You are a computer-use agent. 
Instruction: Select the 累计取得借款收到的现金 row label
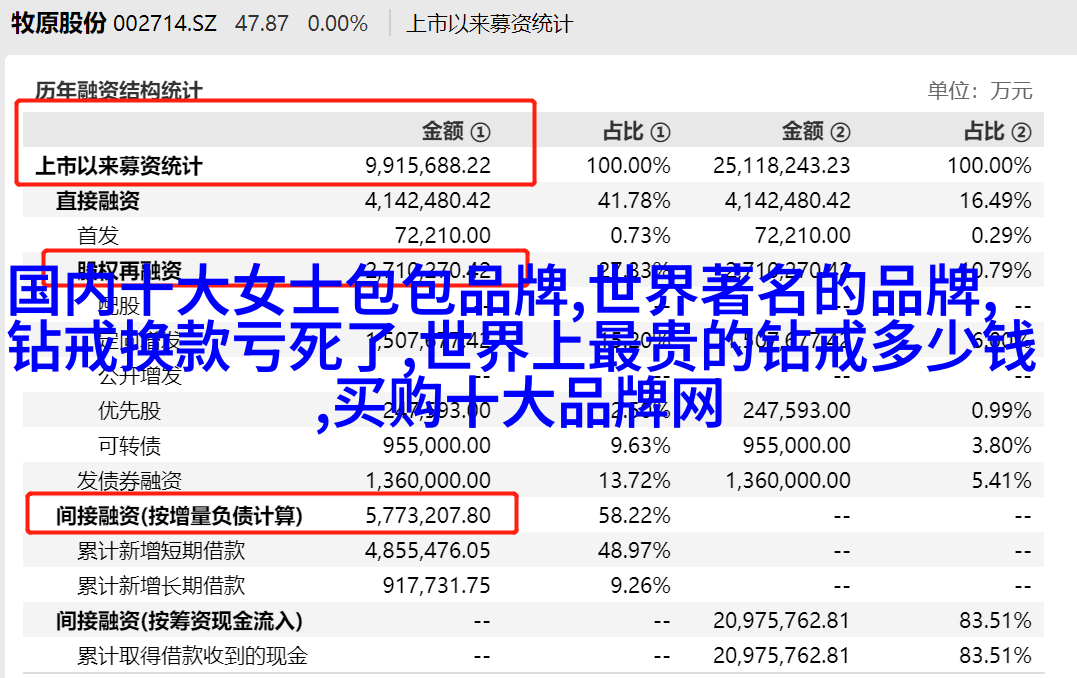[x=192, y=657]
